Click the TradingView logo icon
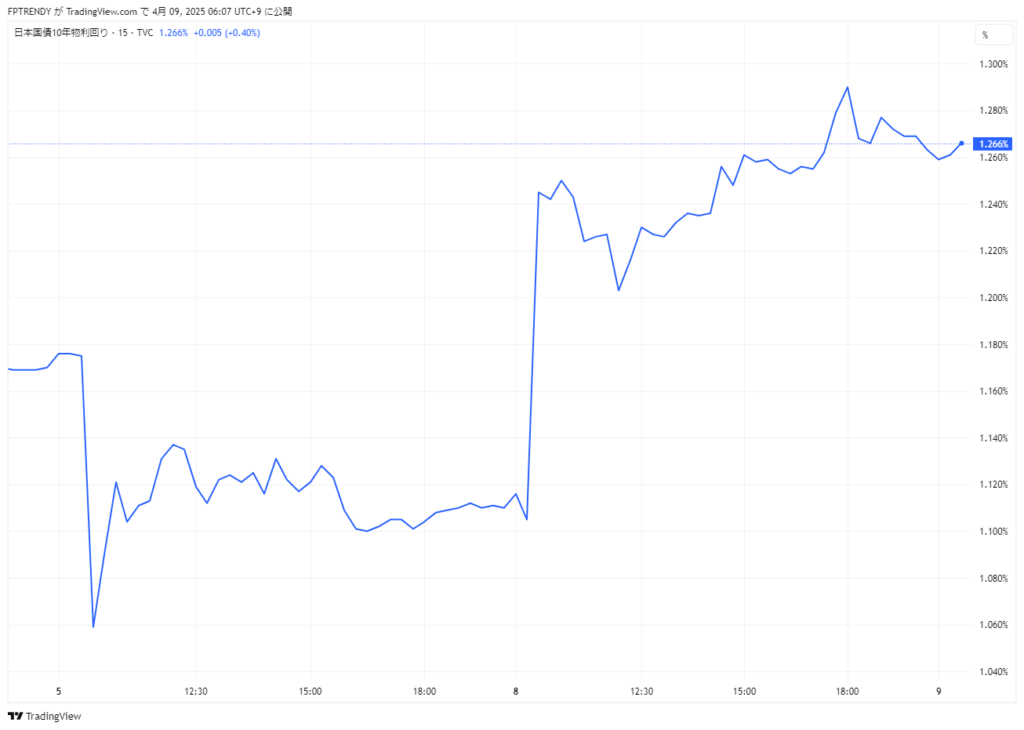The image size is (1024, 730). [14, 716]
